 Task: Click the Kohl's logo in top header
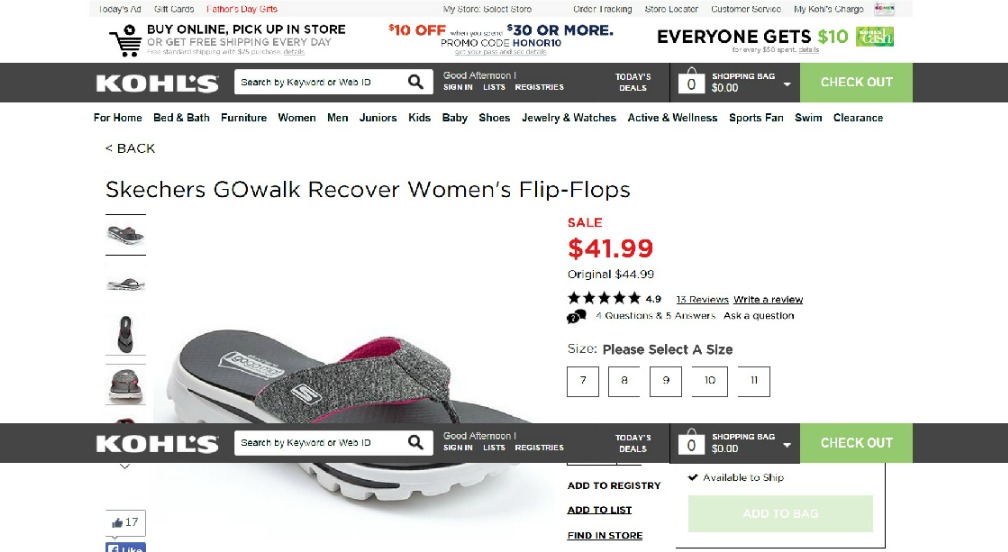[158, 83]
